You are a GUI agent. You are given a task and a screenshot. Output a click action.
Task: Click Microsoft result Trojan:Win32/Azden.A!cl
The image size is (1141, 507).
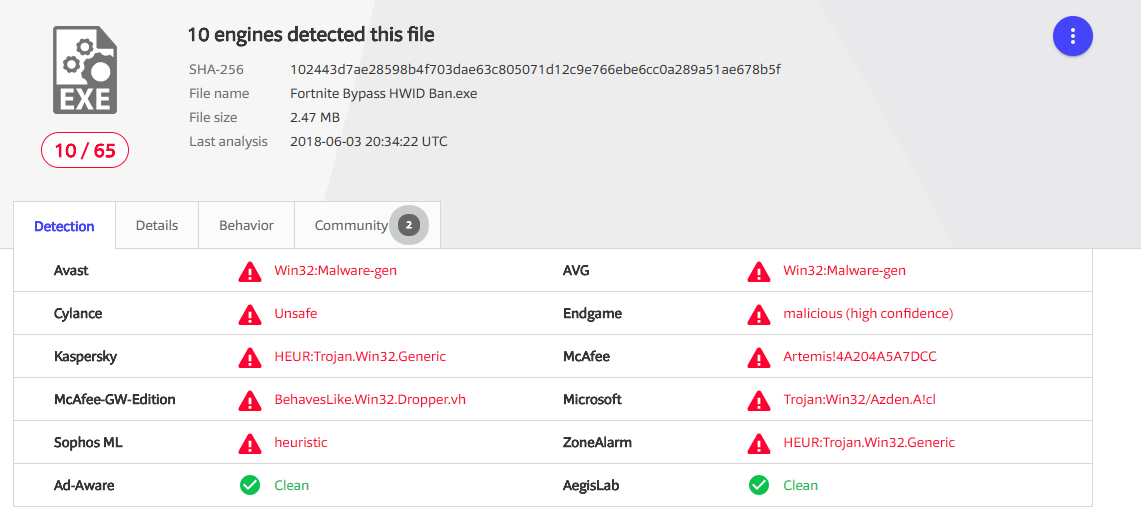(859, 399)
